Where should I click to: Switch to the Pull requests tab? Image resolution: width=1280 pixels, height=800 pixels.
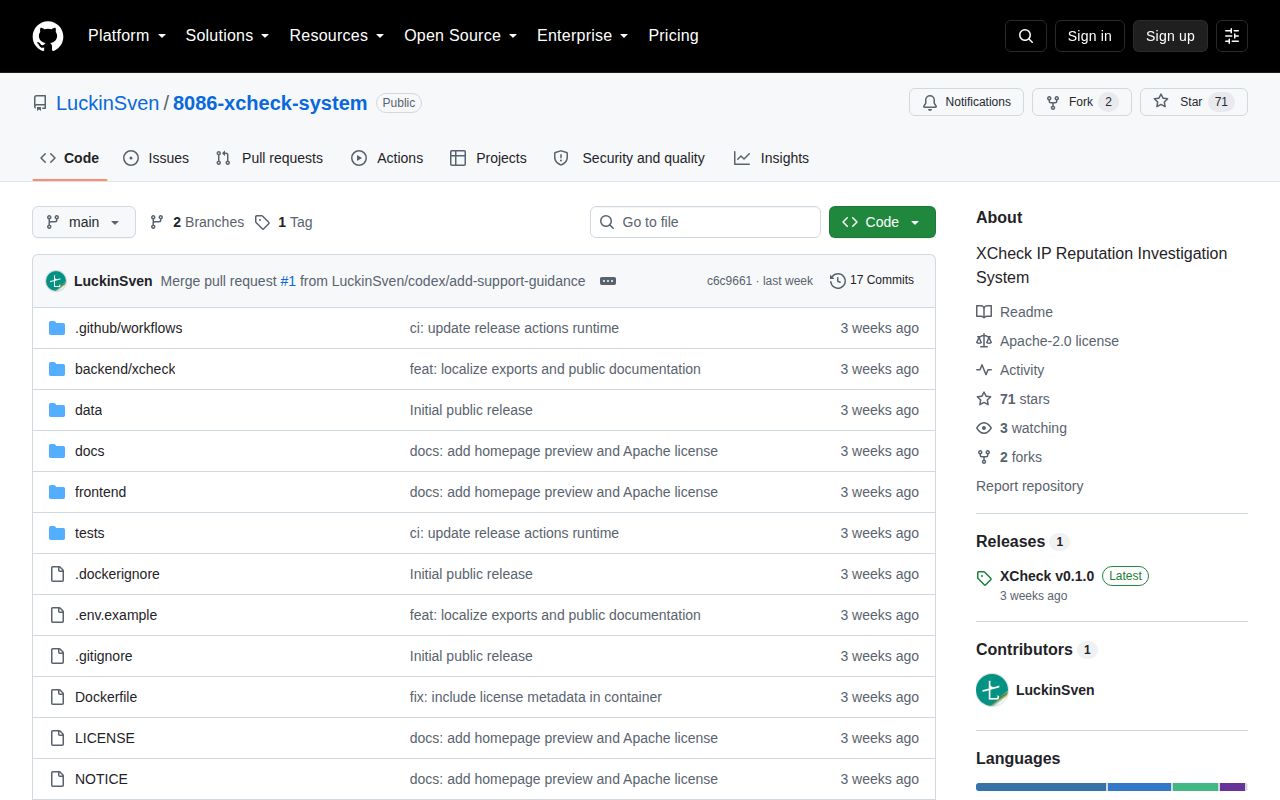coord(270,158)
